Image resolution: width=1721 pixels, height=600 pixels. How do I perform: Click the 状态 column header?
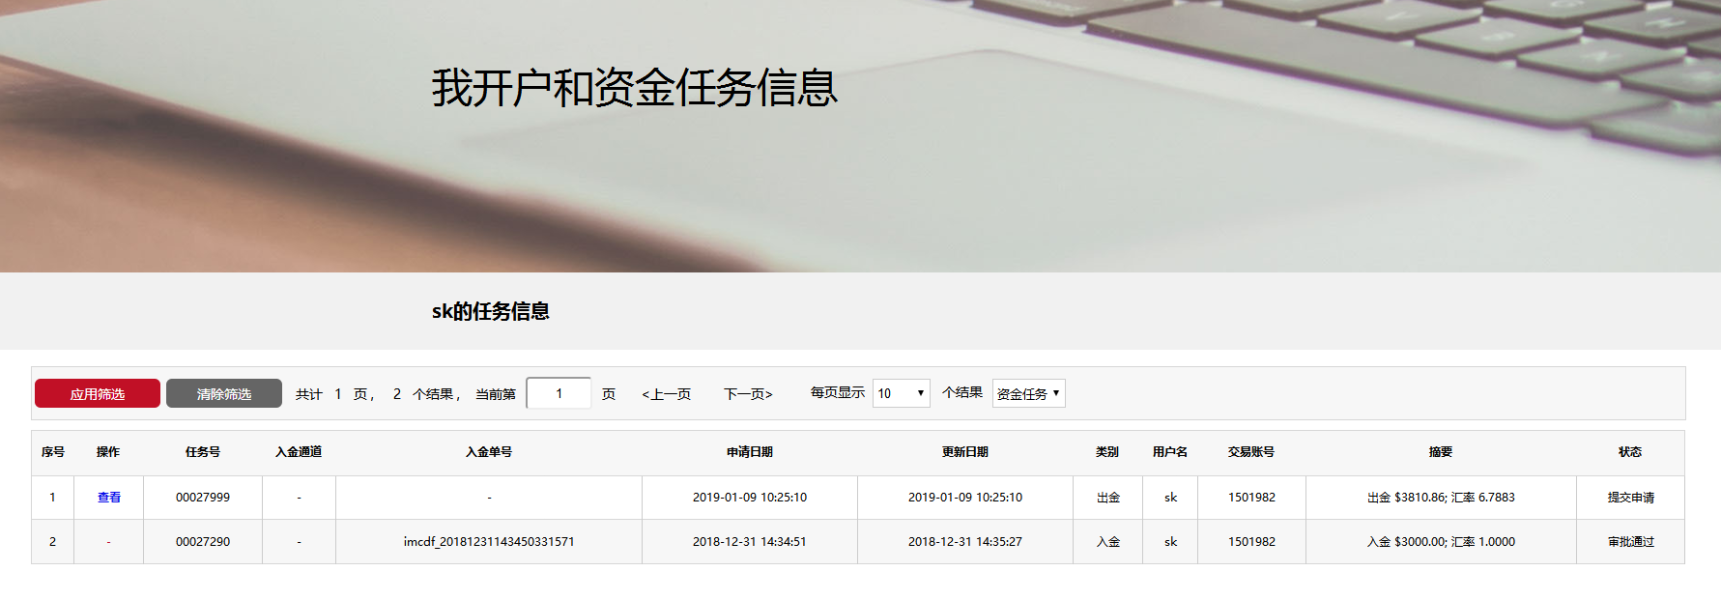[1630, 452]
